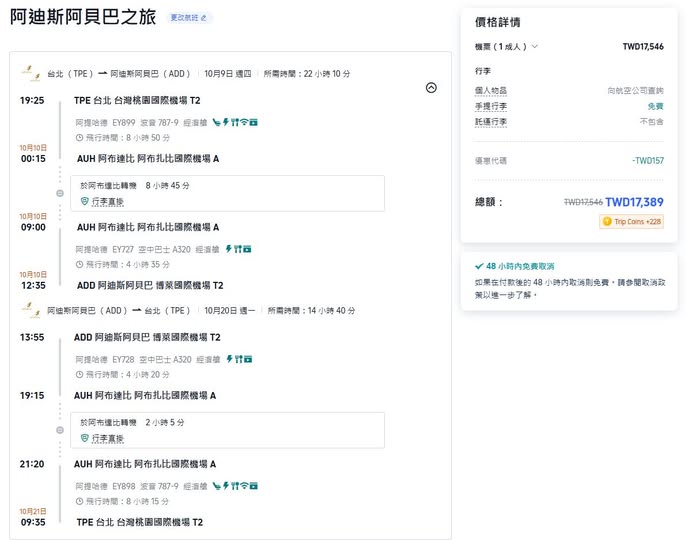This screenshot has height=540, width=692.
Task: Click the clock icon beside 8 小時 50 分 flight time
Action: [80, 137]
